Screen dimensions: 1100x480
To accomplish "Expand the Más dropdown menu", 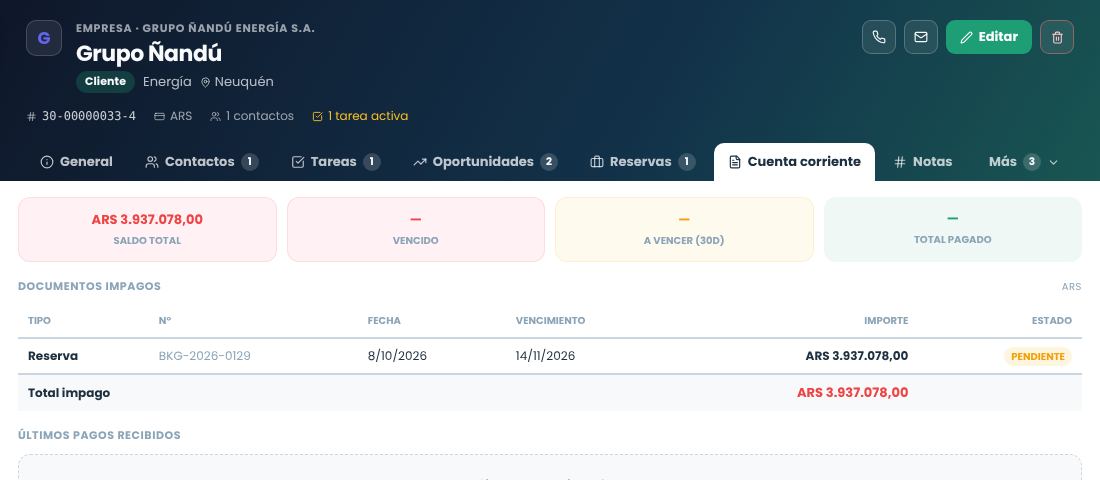I will [1023, 162].
